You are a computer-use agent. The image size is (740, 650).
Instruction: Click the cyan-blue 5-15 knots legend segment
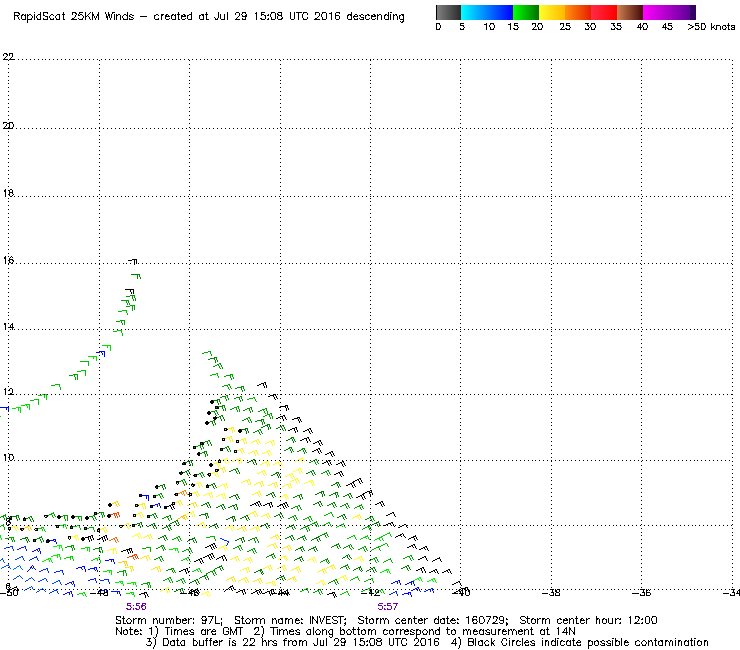487,12
